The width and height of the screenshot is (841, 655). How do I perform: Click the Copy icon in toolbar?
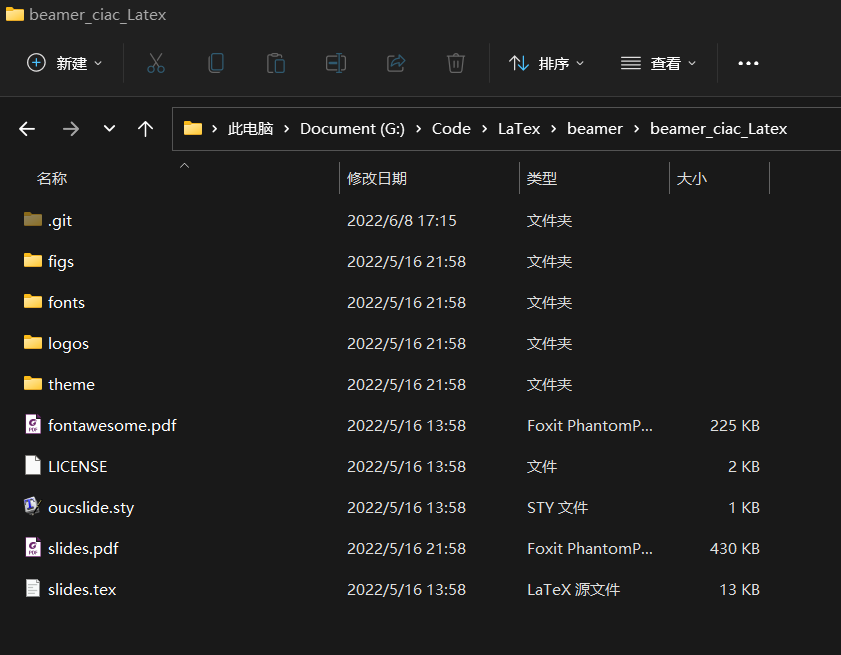215,63
